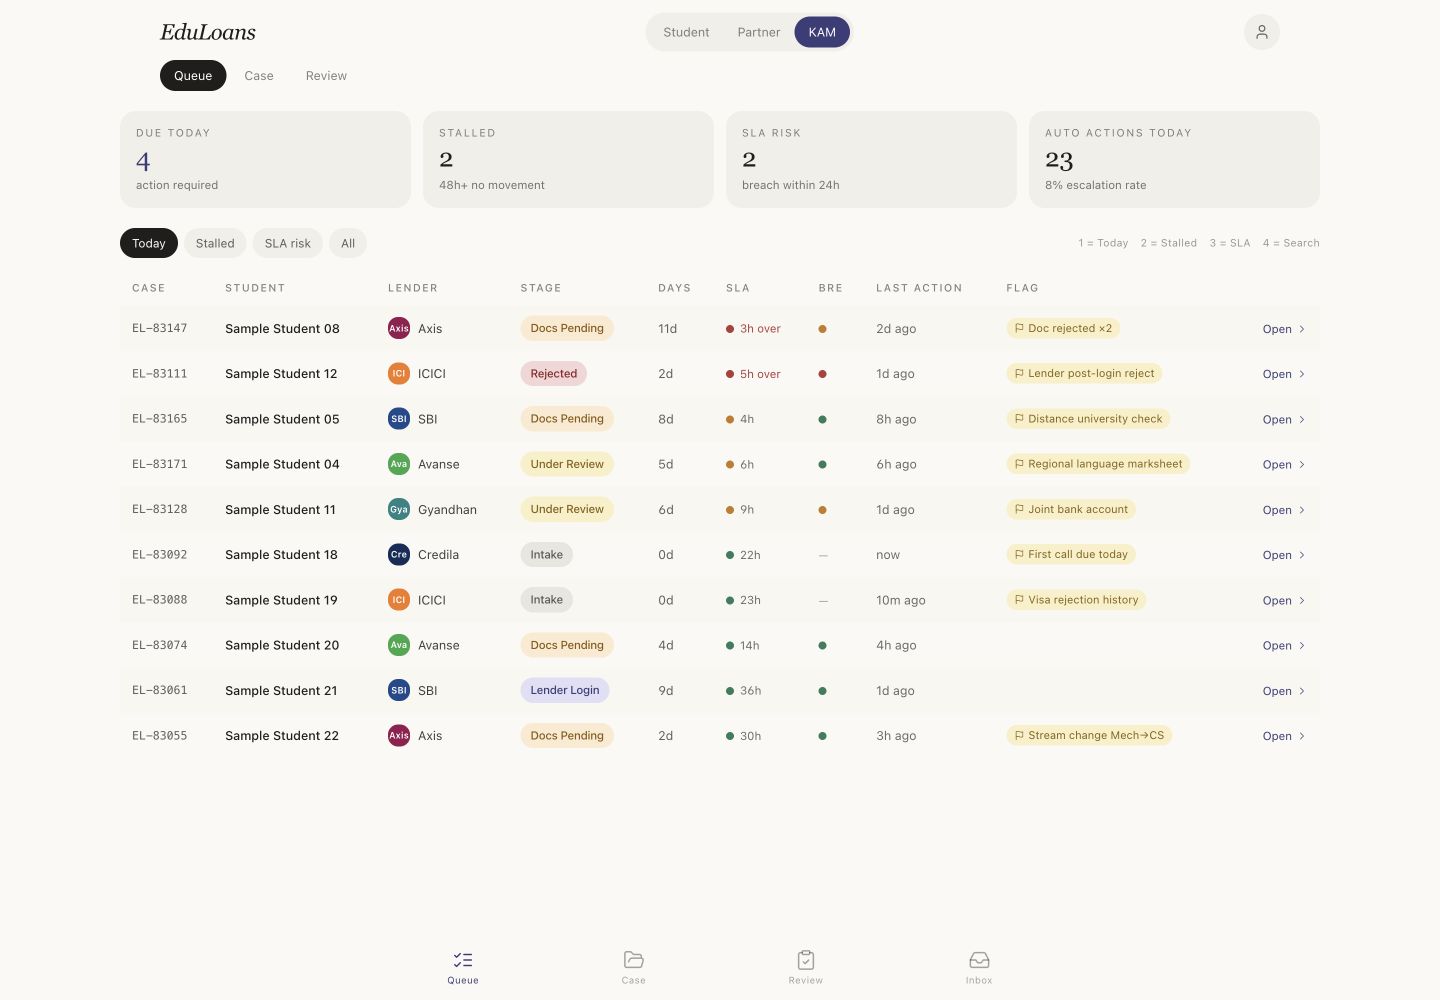Click the Doc rejected ×2 flag
Screen dimensions: 1440x1000
(1063, 328)
